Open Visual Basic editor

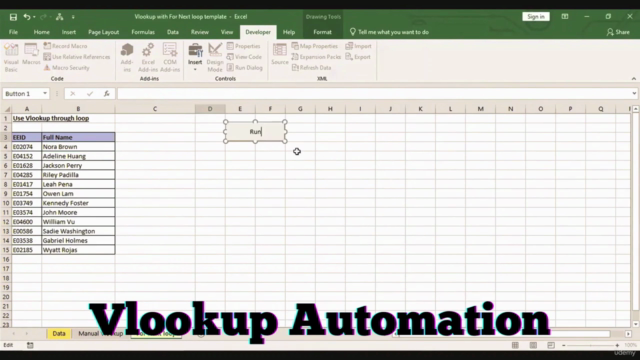coord(11,58)
